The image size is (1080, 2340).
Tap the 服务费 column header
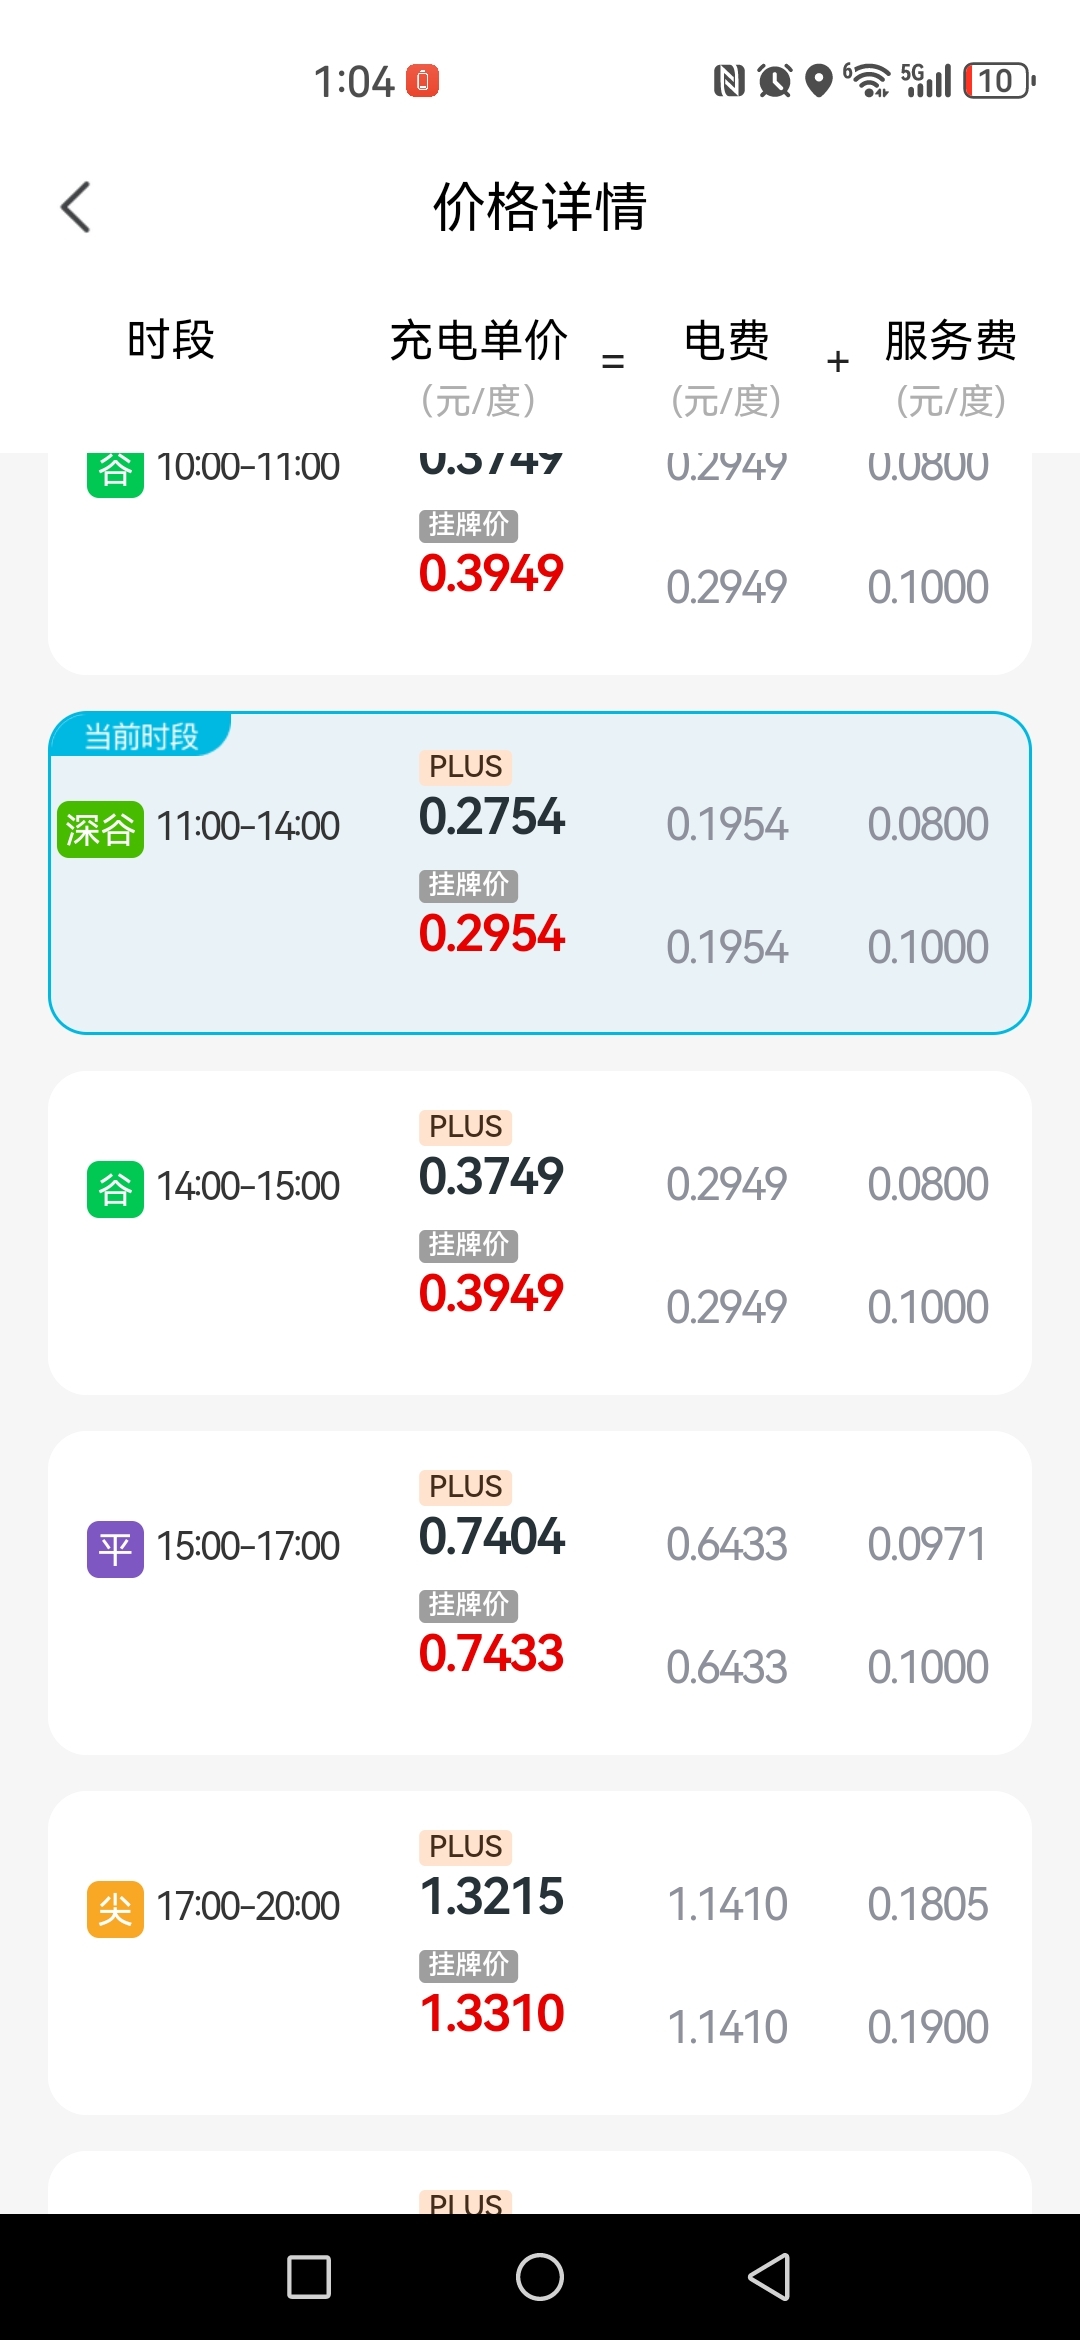[x=951, y=340]
